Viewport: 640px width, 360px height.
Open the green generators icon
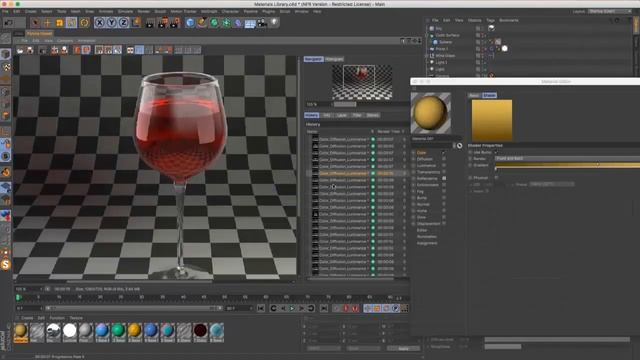(214, 22)
